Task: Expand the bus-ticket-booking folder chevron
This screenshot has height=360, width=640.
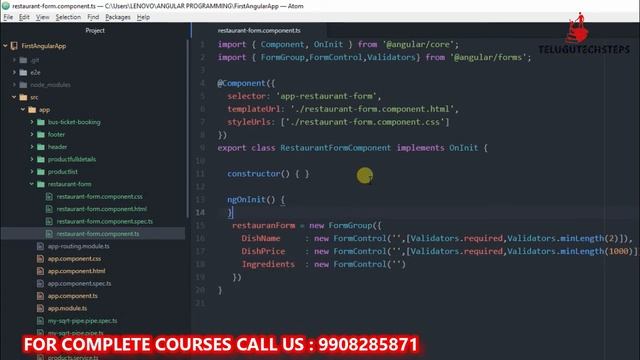Action: [32, 122]
